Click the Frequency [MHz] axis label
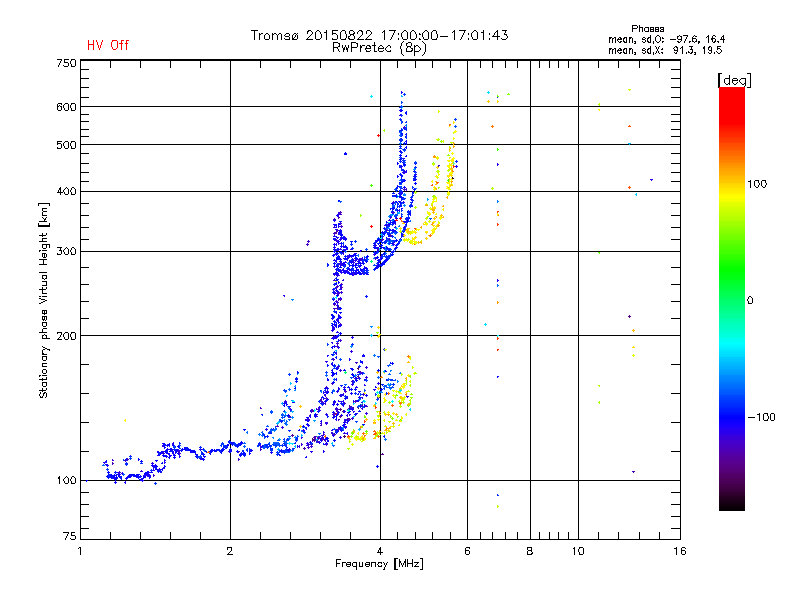800x600 pixels. point(379,564)
